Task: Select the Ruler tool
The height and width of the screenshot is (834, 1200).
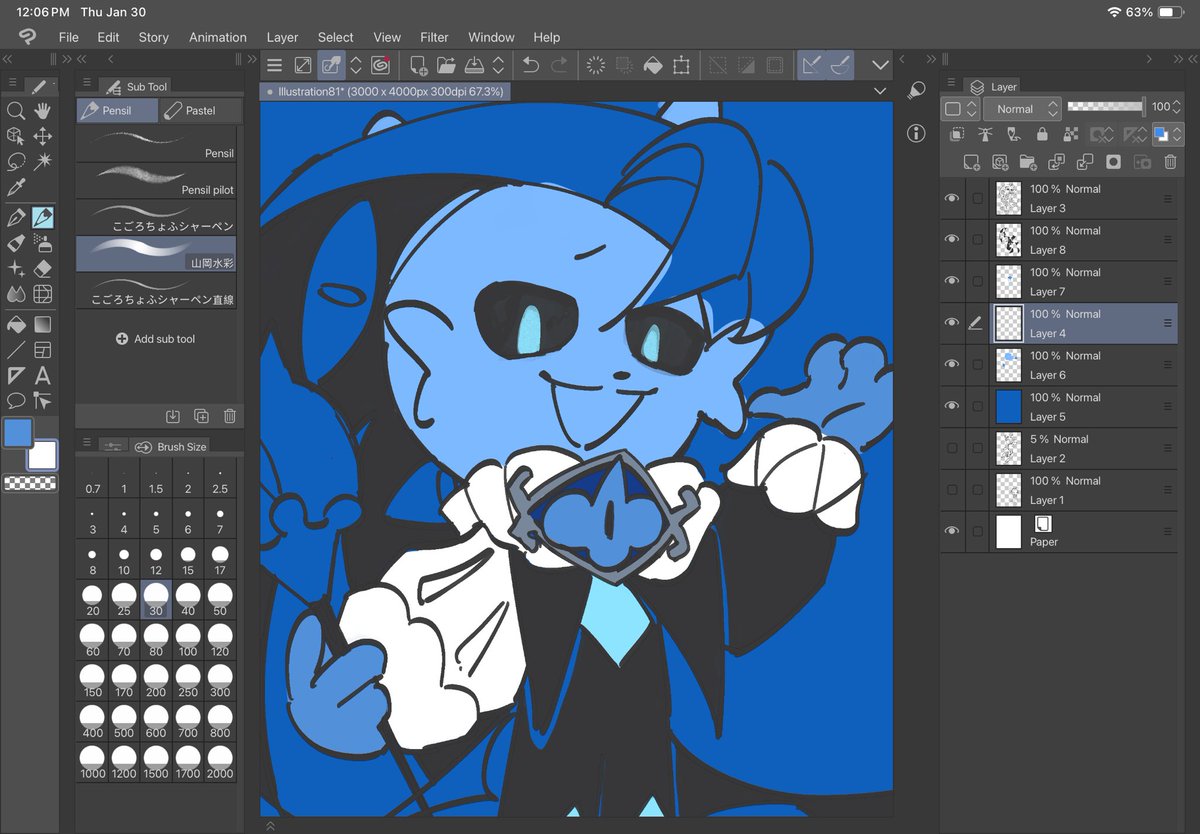Action: (15, 376)
